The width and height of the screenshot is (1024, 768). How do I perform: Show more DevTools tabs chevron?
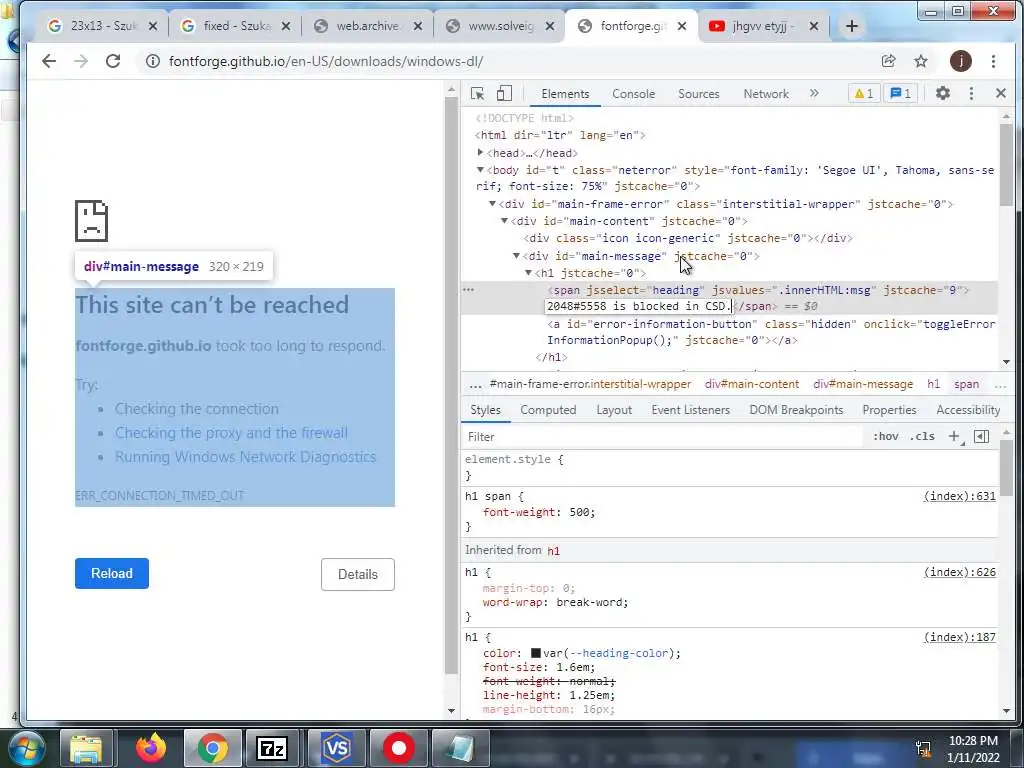[x=814, y=93]
